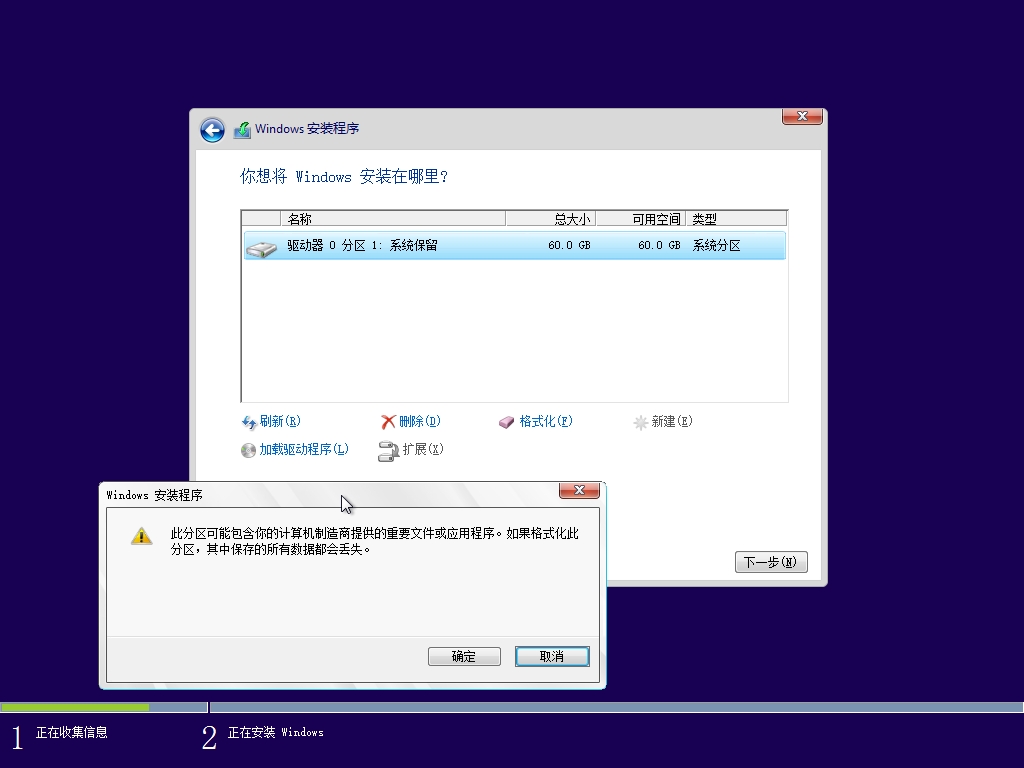Click the 加载驱动程序(L) link
Viewport: 1024px width, 768px height.
tap(304, 449)
